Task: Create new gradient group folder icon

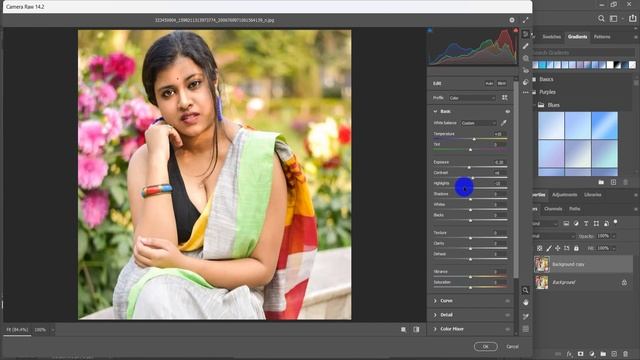Action: tap(601, 182)
